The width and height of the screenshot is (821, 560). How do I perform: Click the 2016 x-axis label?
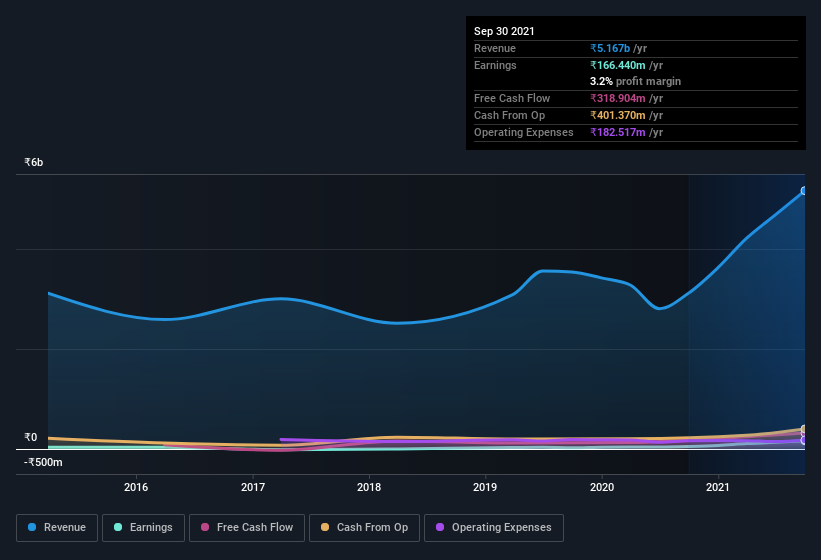point(136,487)
